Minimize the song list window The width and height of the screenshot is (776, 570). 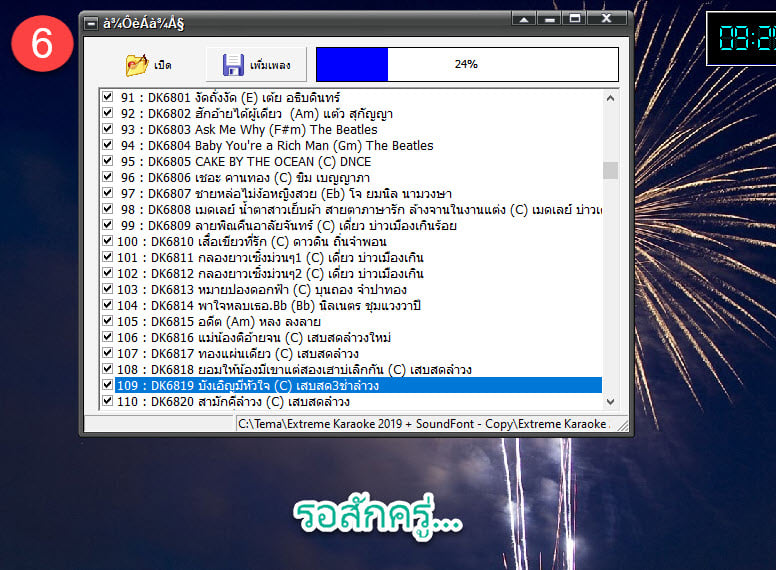(x=548, y=19)
